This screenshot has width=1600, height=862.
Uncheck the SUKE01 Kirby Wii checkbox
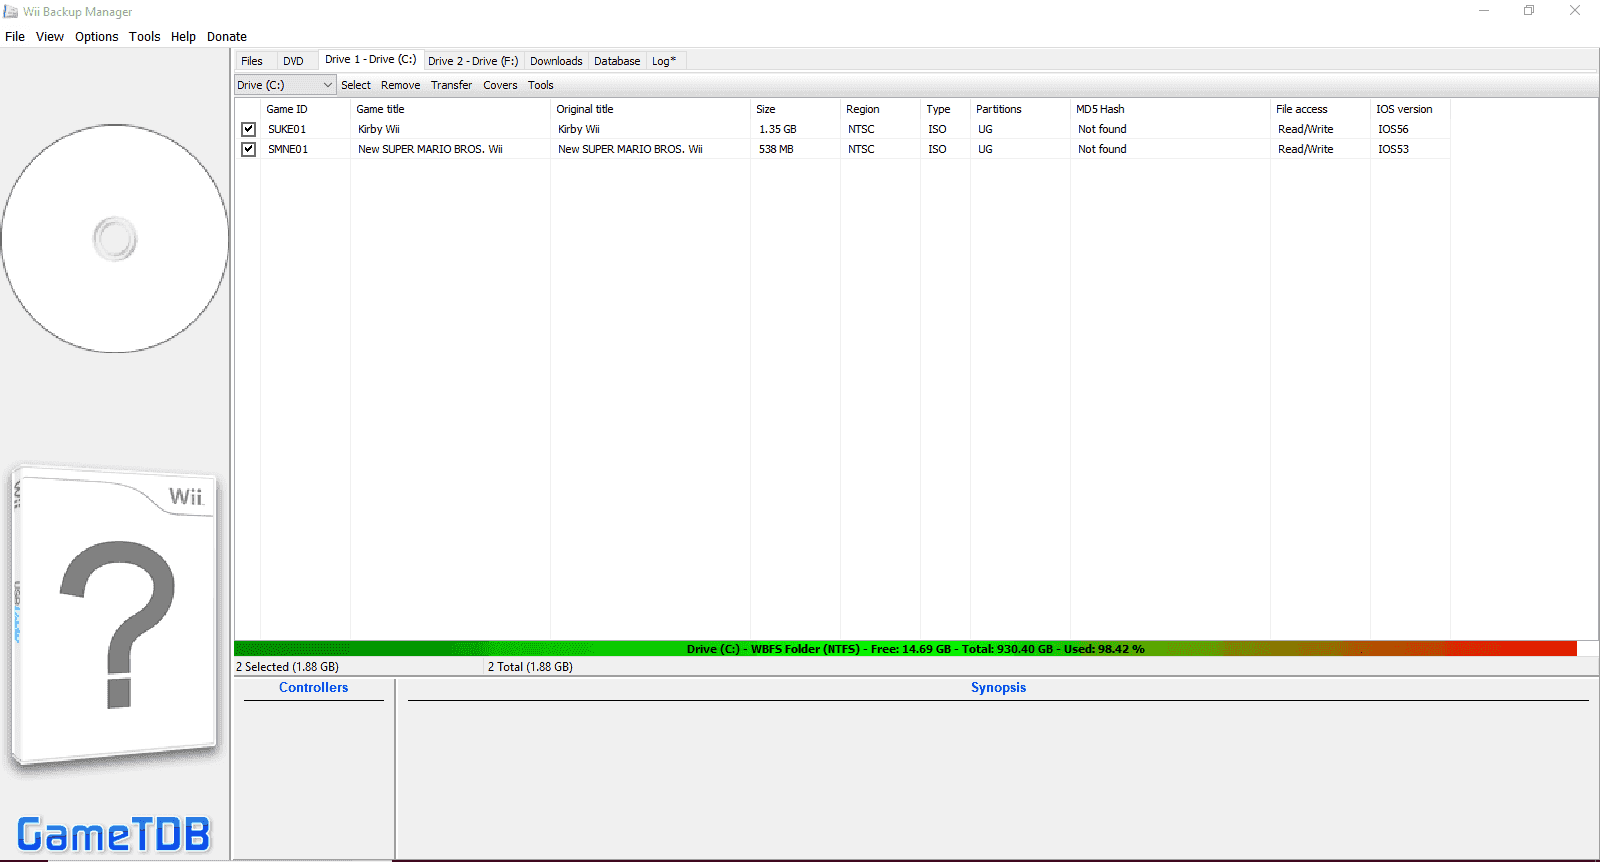pyautogui.click(x=248, y=129)
